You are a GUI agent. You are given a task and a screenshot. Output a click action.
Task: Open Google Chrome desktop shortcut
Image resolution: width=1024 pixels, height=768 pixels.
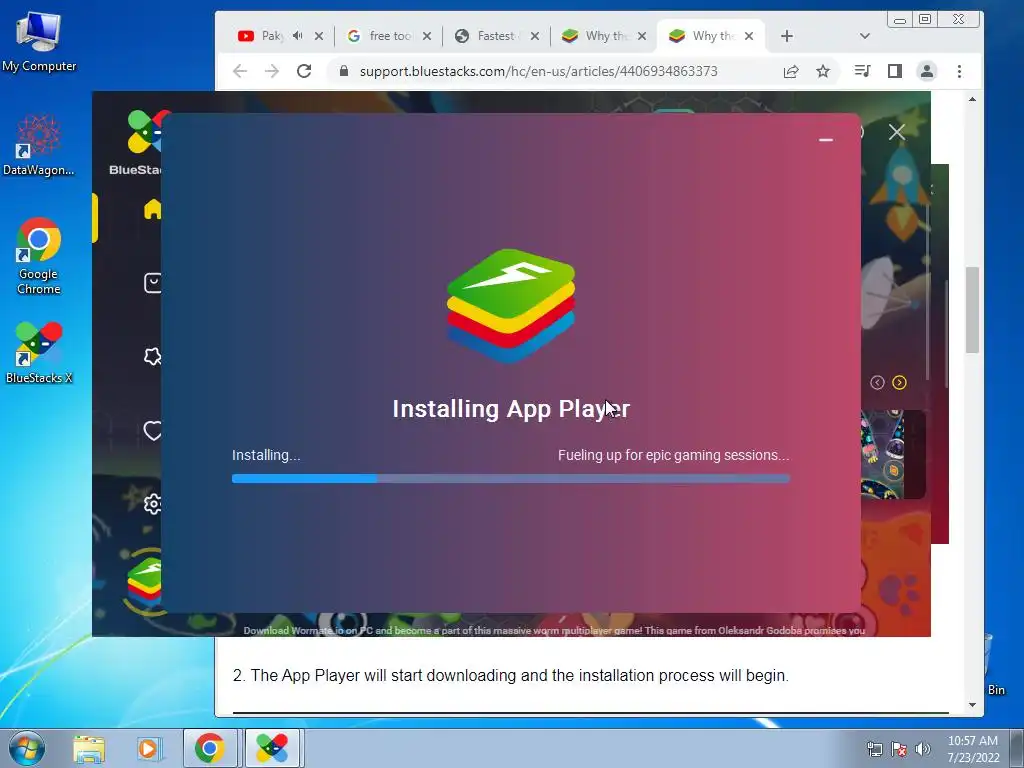point(39,256)
